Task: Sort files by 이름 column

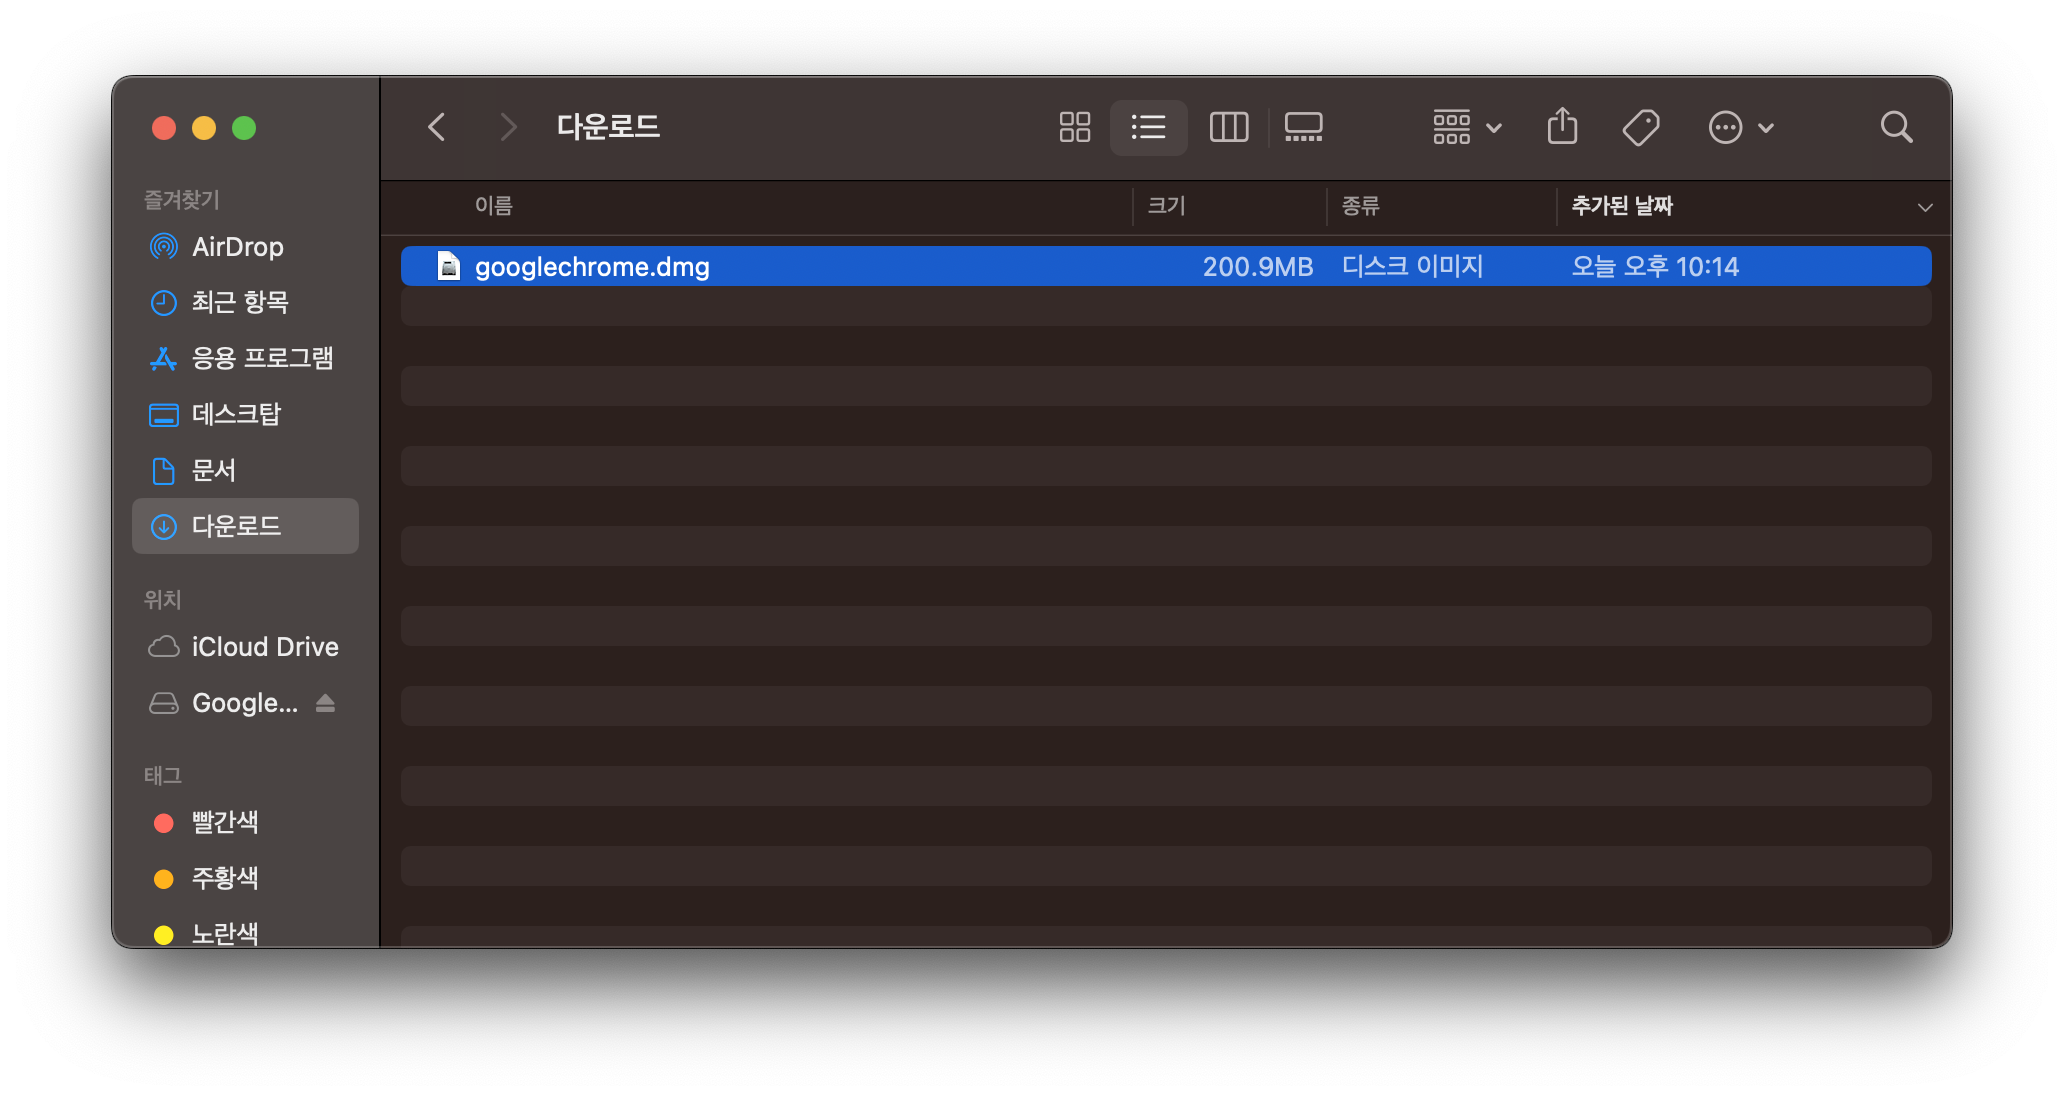Action: tap(494, 206)
